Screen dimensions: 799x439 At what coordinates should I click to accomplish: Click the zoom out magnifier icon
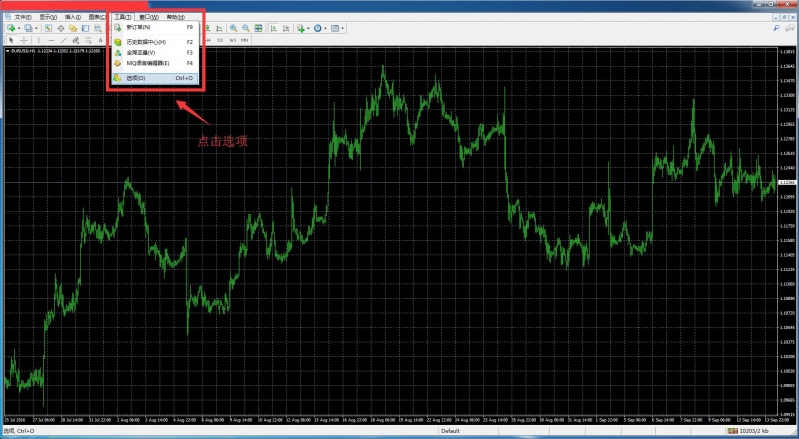tap(245, 28)
